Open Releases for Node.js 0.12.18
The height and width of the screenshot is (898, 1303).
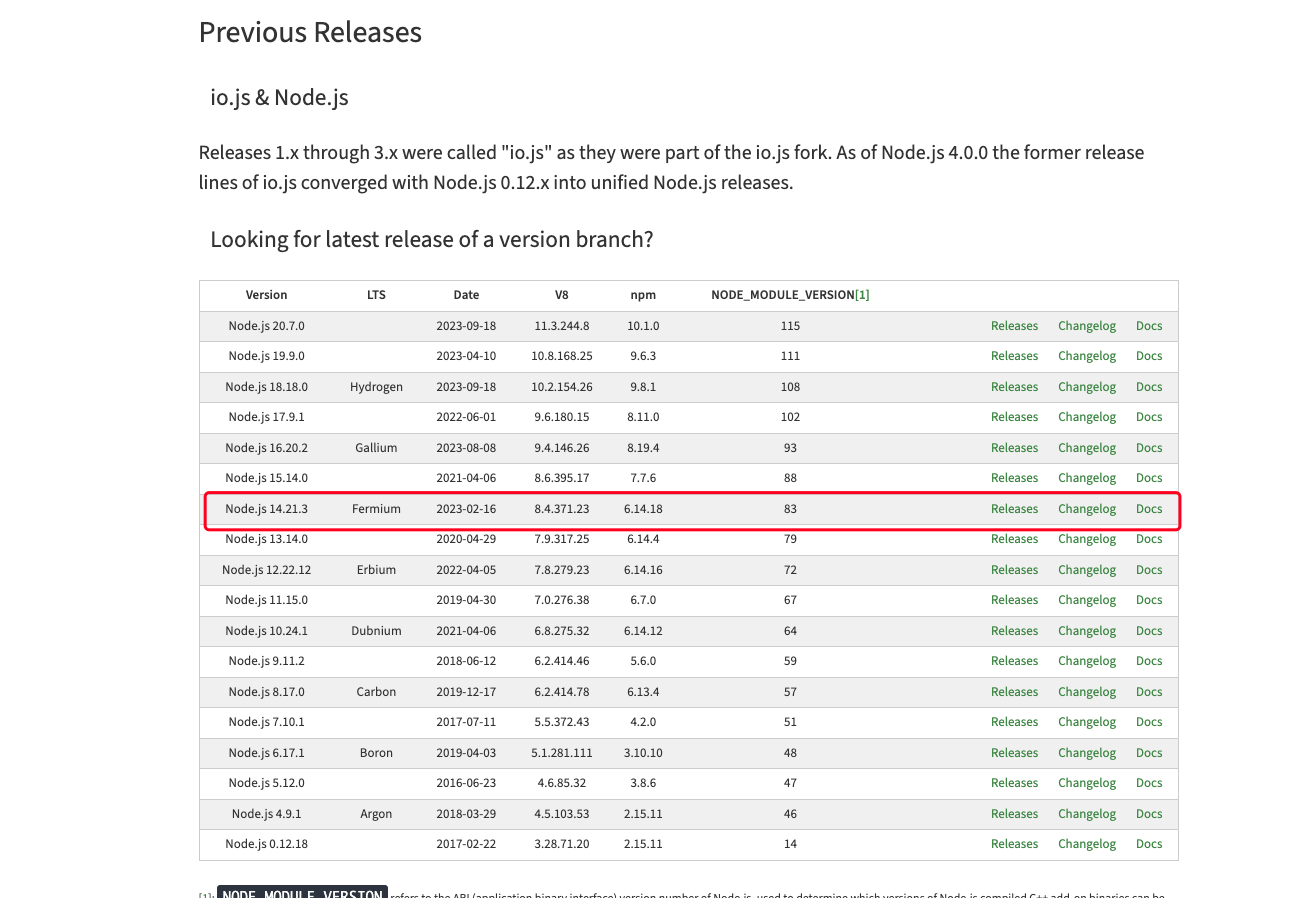click(1014, 844)
